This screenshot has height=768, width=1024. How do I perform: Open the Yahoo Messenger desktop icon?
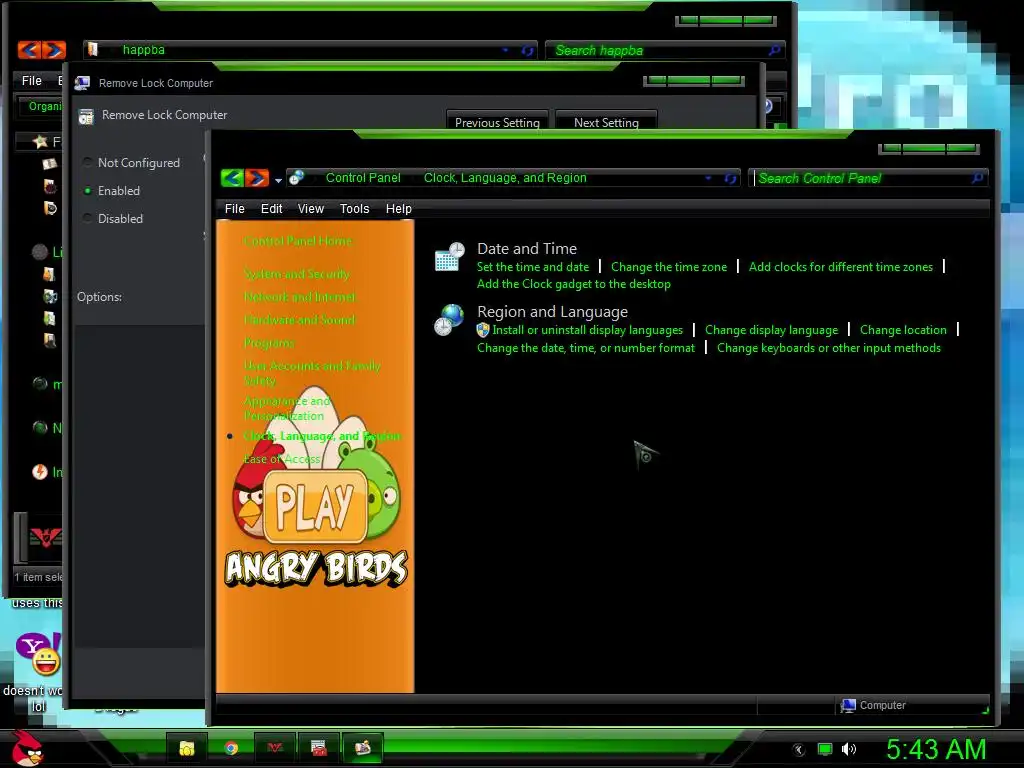(x=38, y=654)
